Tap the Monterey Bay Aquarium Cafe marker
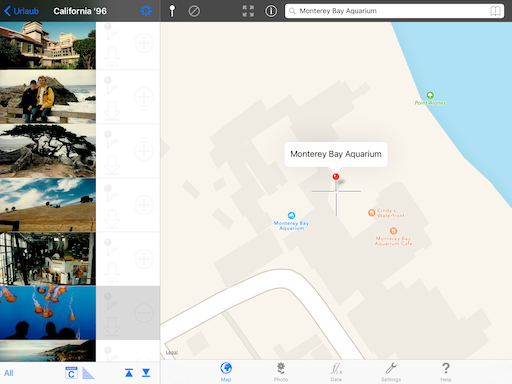 393,231
